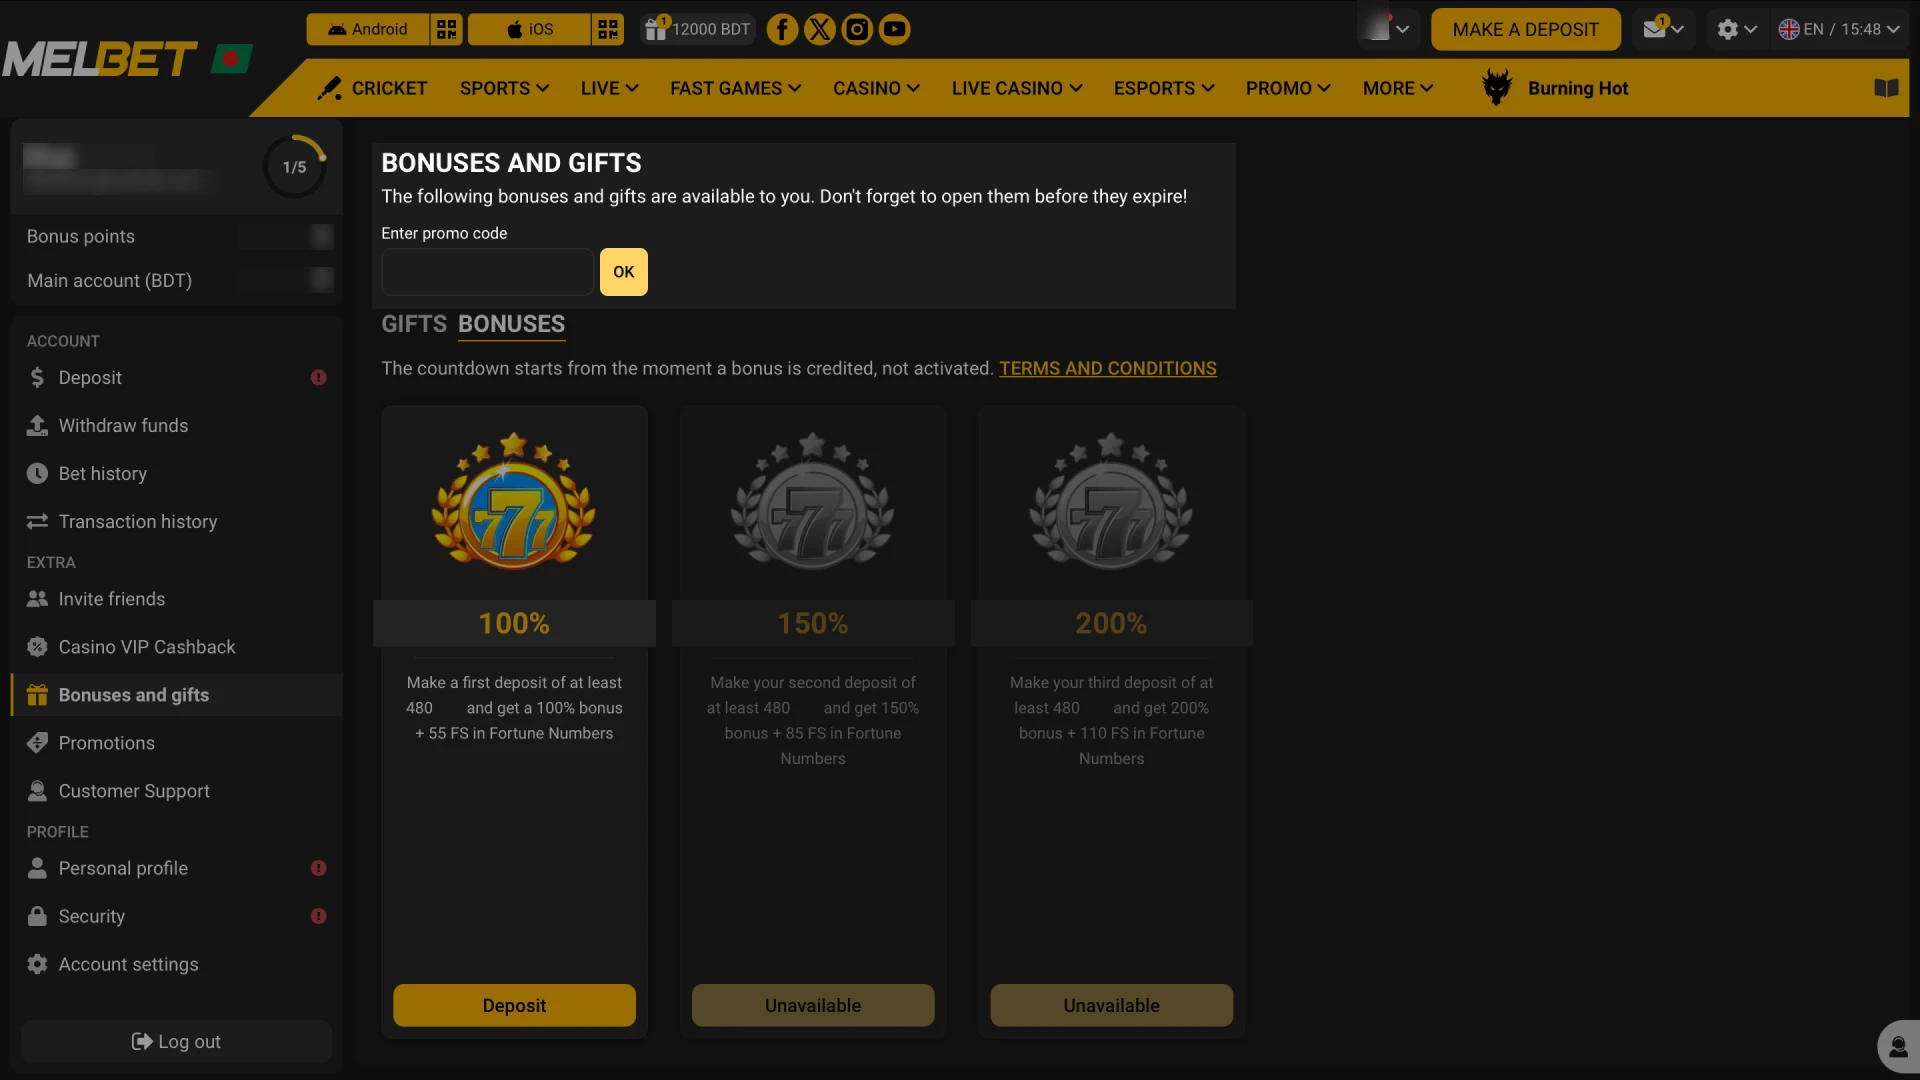Open the EN / 15:48 language dropdown
The height and width of the screenshot is (1080, 1920).
[x=1838, y=29]
